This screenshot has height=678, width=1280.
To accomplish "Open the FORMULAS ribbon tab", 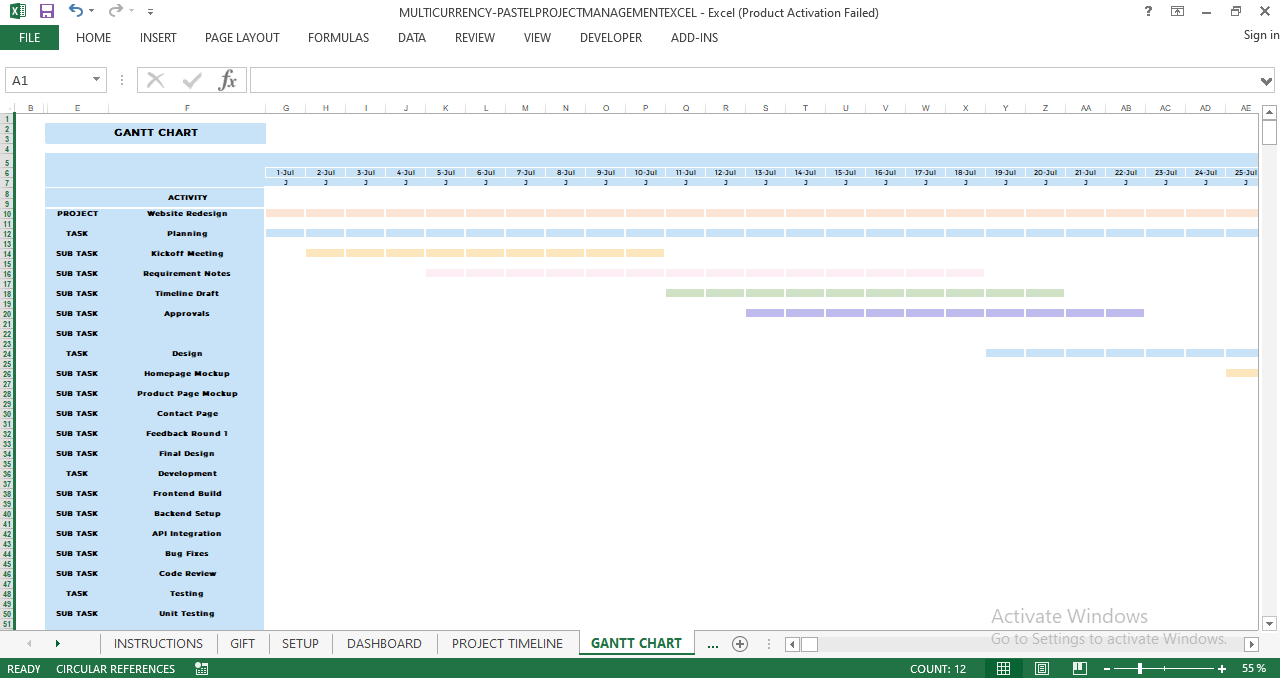I will [x=338, y=38].
